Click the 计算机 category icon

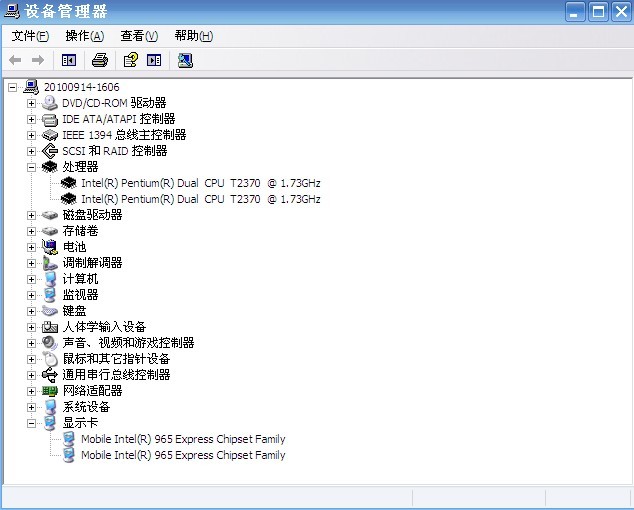click(x=50, y=279)
